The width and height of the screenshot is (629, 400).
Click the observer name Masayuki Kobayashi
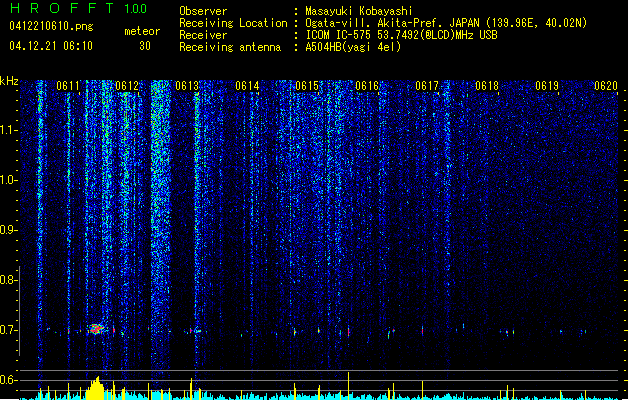(x=359, y=11)
